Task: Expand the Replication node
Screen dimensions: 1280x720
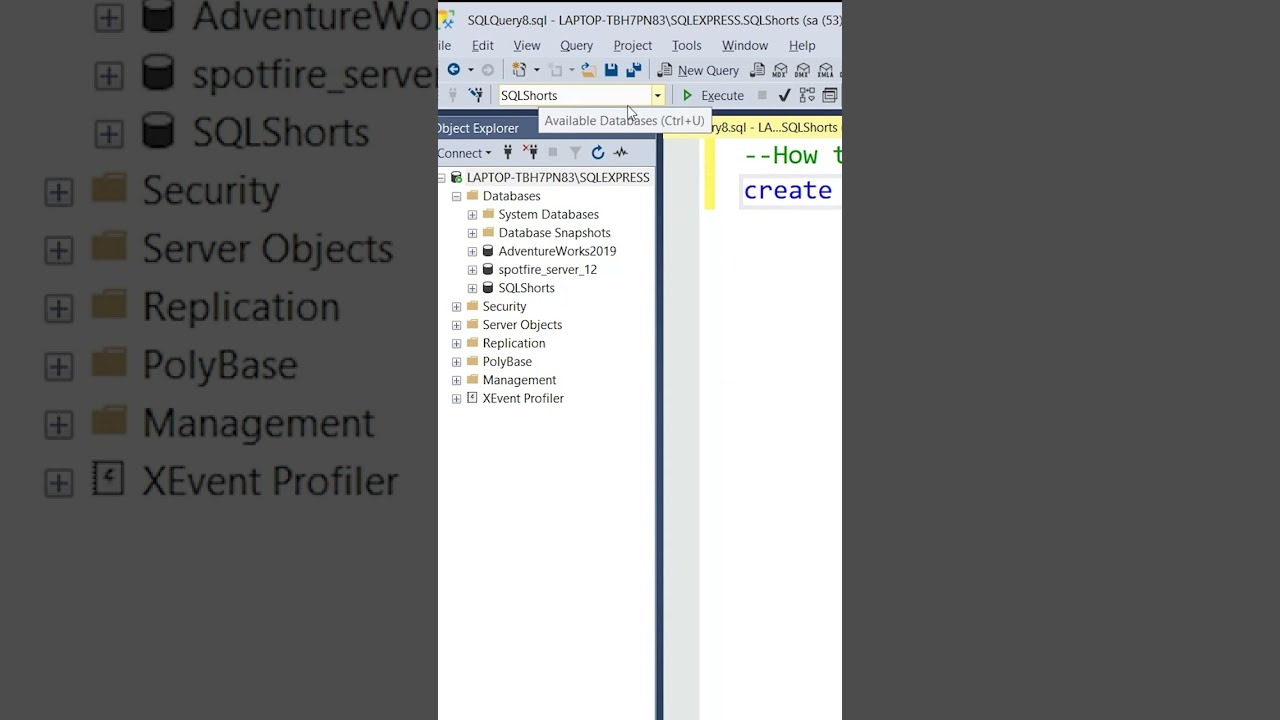Action: tap(456, 343)
